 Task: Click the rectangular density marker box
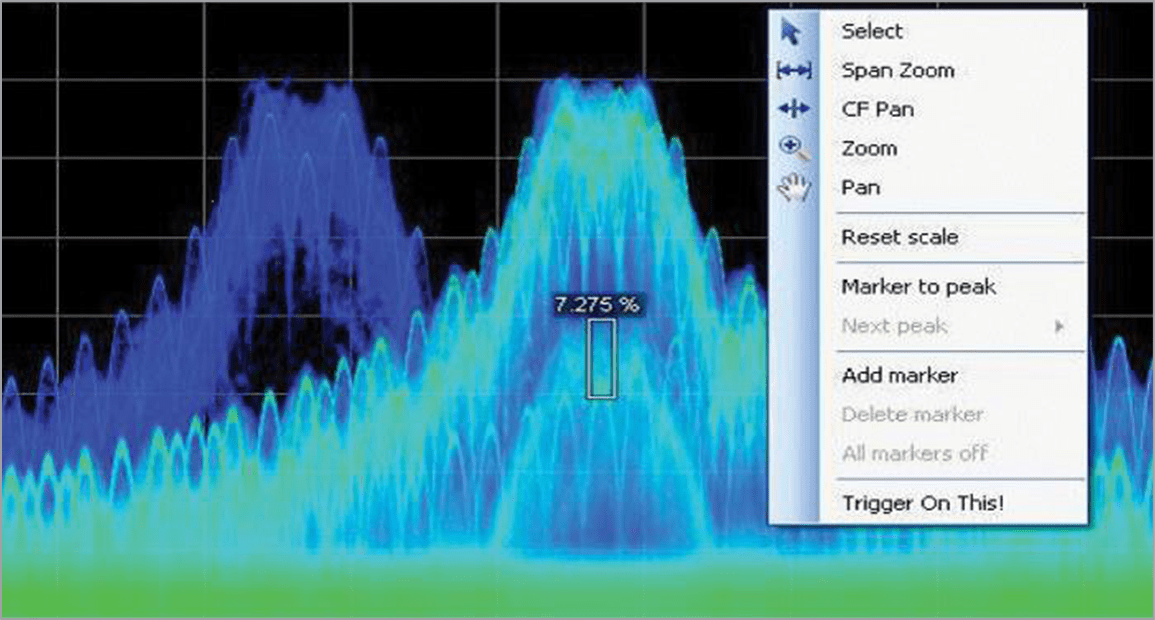coord(601,359)
